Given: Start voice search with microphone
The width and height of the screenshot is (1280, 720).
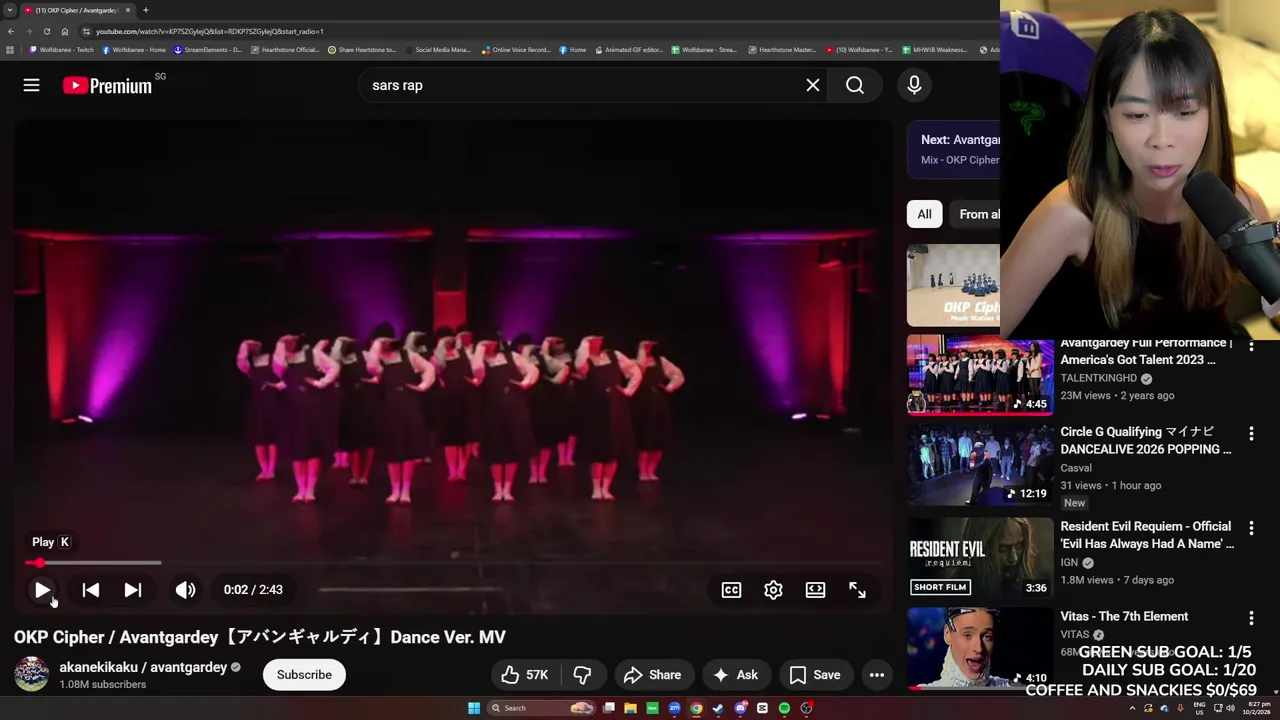Looking at the screenshot, I should (x=914, y=85).
